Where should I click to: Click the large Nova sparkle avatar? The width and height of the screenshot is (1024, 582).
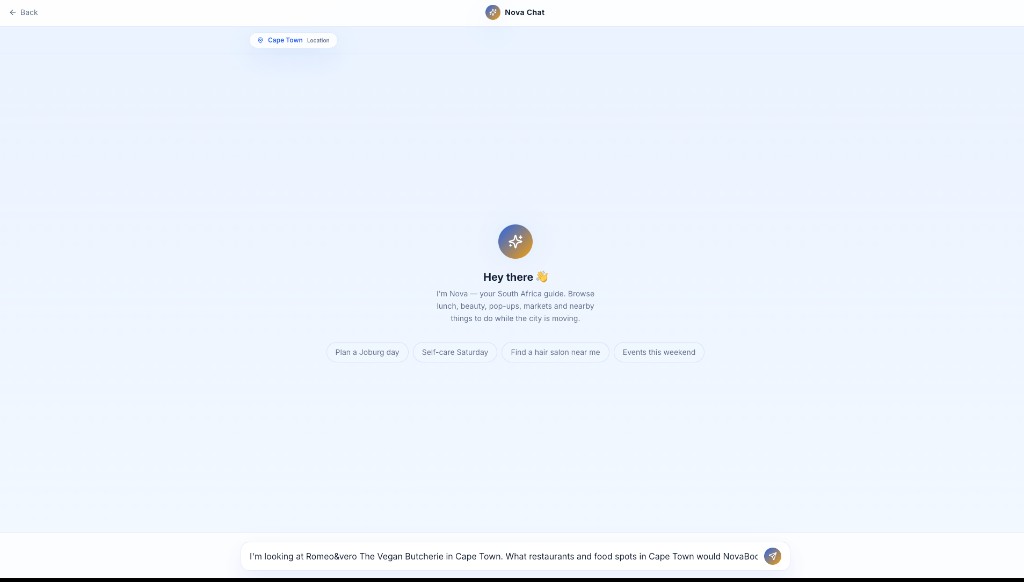(x=515, y=242)
